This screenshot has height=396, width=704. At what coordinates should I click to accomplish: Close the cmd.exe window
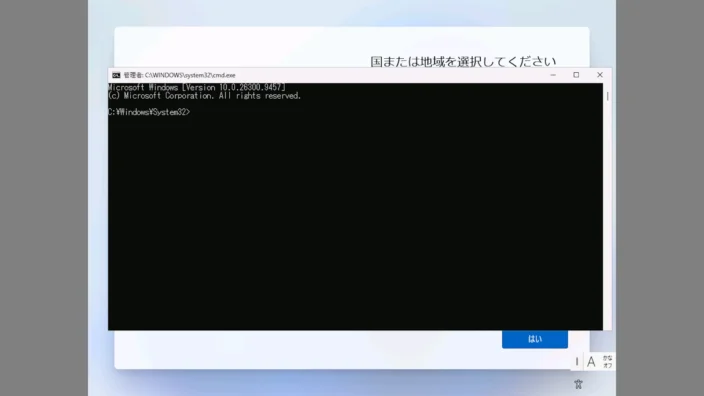click(x=600, y=75)
